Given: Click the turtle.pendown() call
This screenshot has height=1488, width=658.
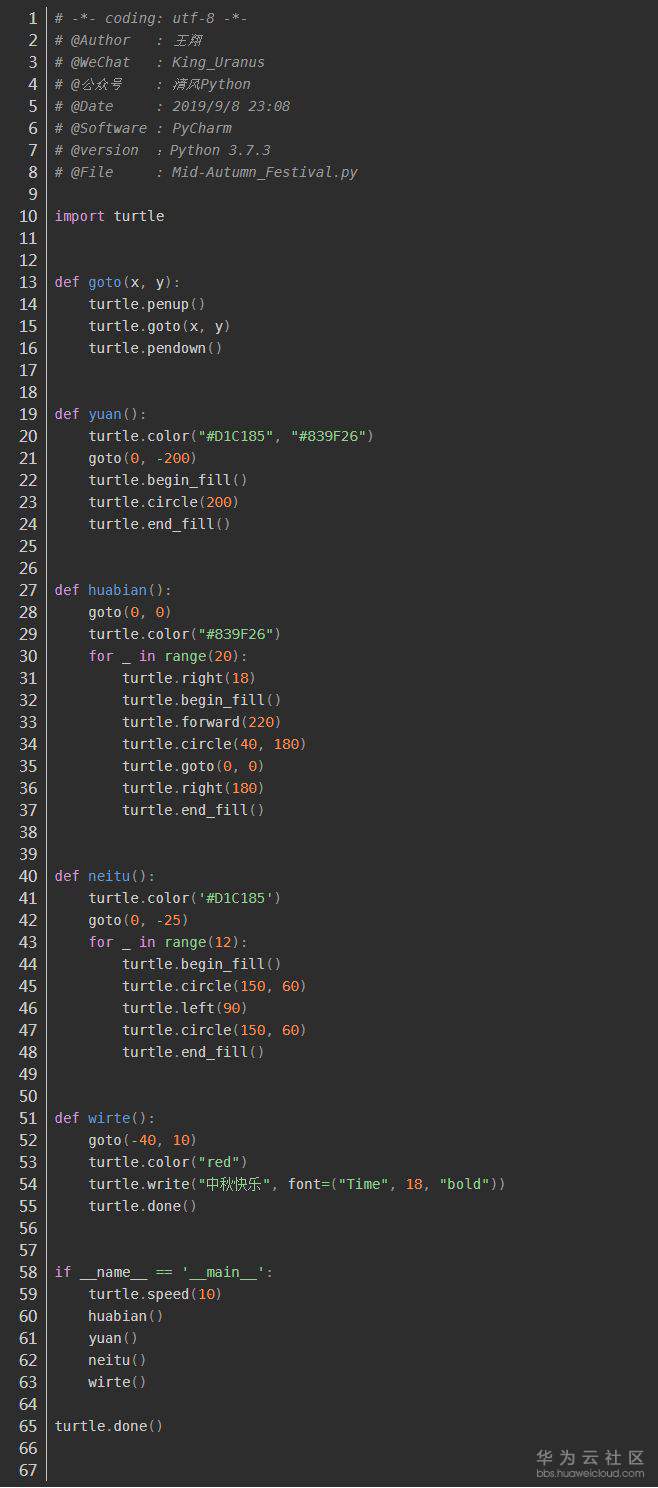Looking at the screenshot, I should click(x=155, y=348).
